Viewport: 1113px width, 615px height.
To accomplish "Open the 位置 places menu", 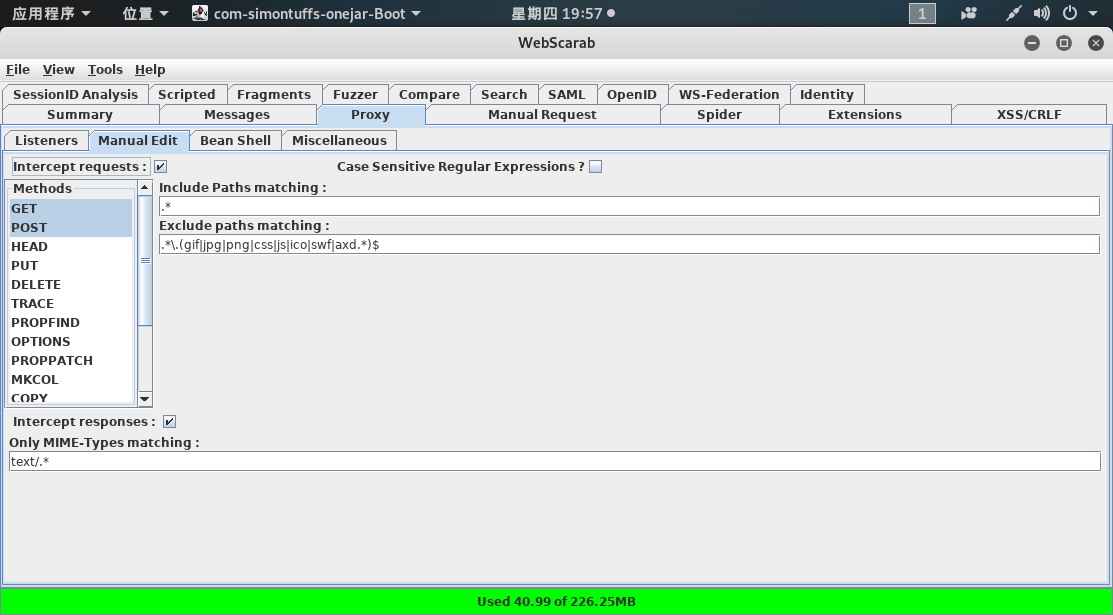I will point(146,13).
